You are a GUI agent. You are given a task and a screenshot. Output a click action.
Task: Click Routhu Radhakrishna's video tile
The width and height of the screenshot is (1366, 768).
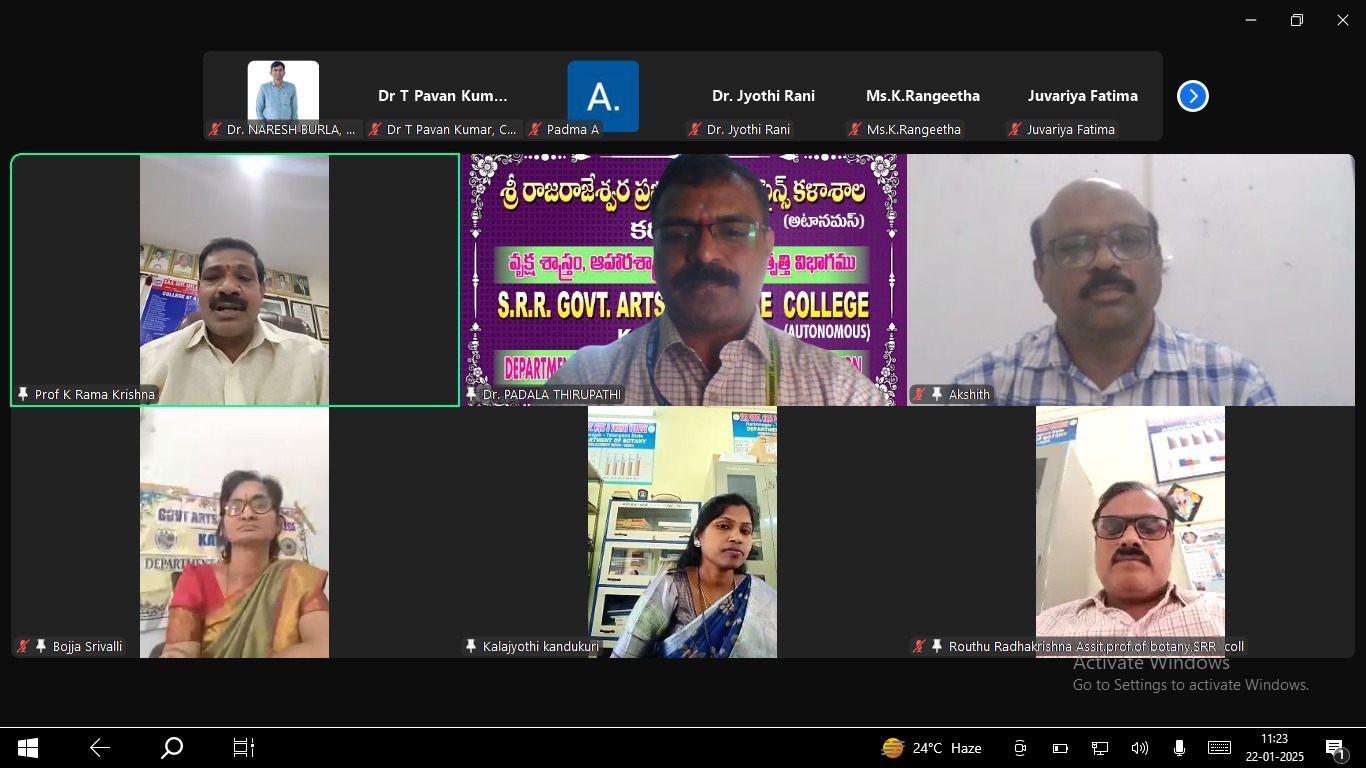coord(1130,530)
